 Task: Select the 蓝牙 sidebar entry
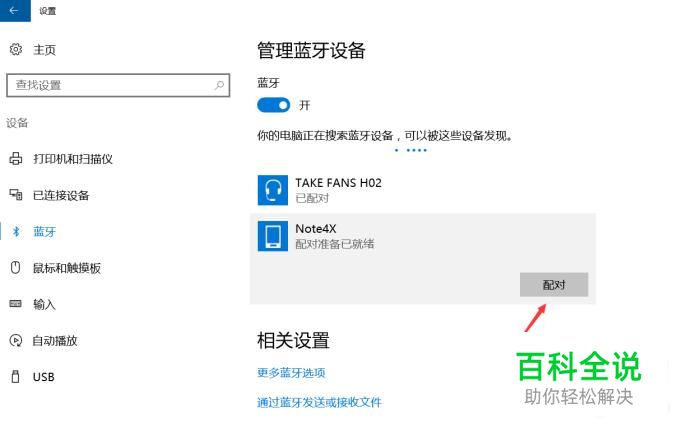click(x=45, y=231)
